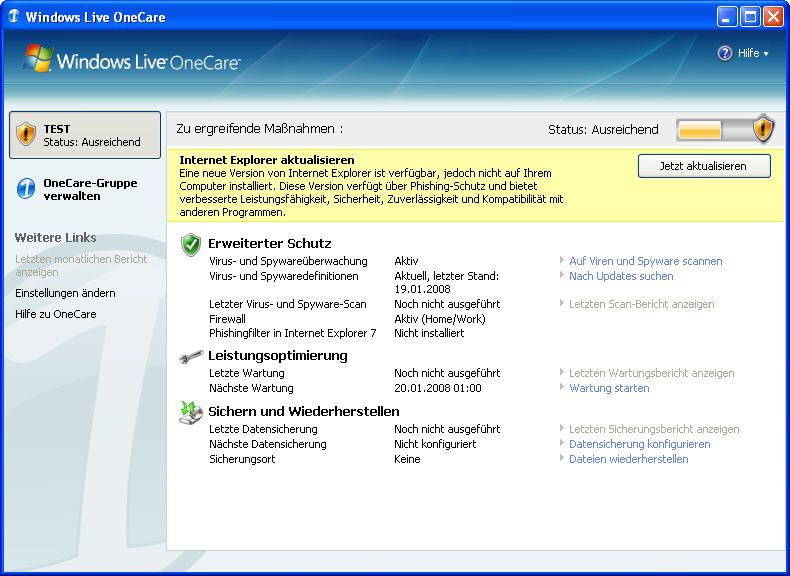The image size is (790, 576).
Task: Click Status: Ausreichend text in header
Action: 603,130
